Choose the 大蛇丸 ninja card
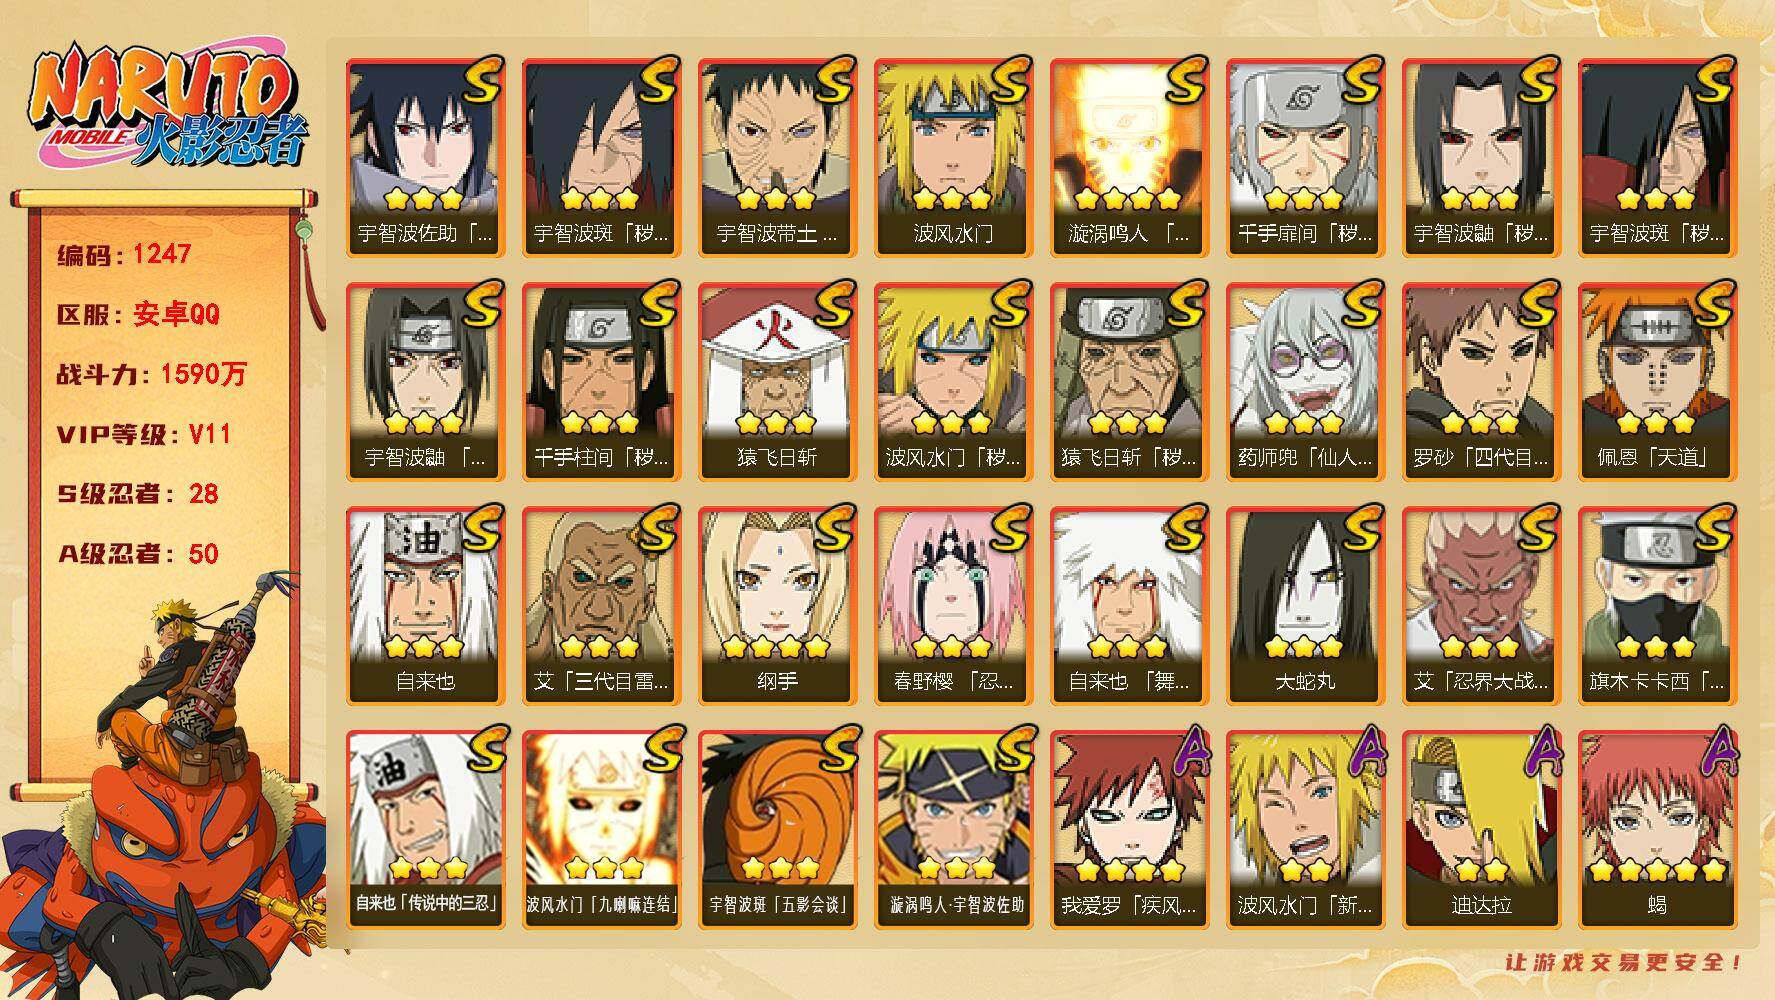 tap(1305, 605)
